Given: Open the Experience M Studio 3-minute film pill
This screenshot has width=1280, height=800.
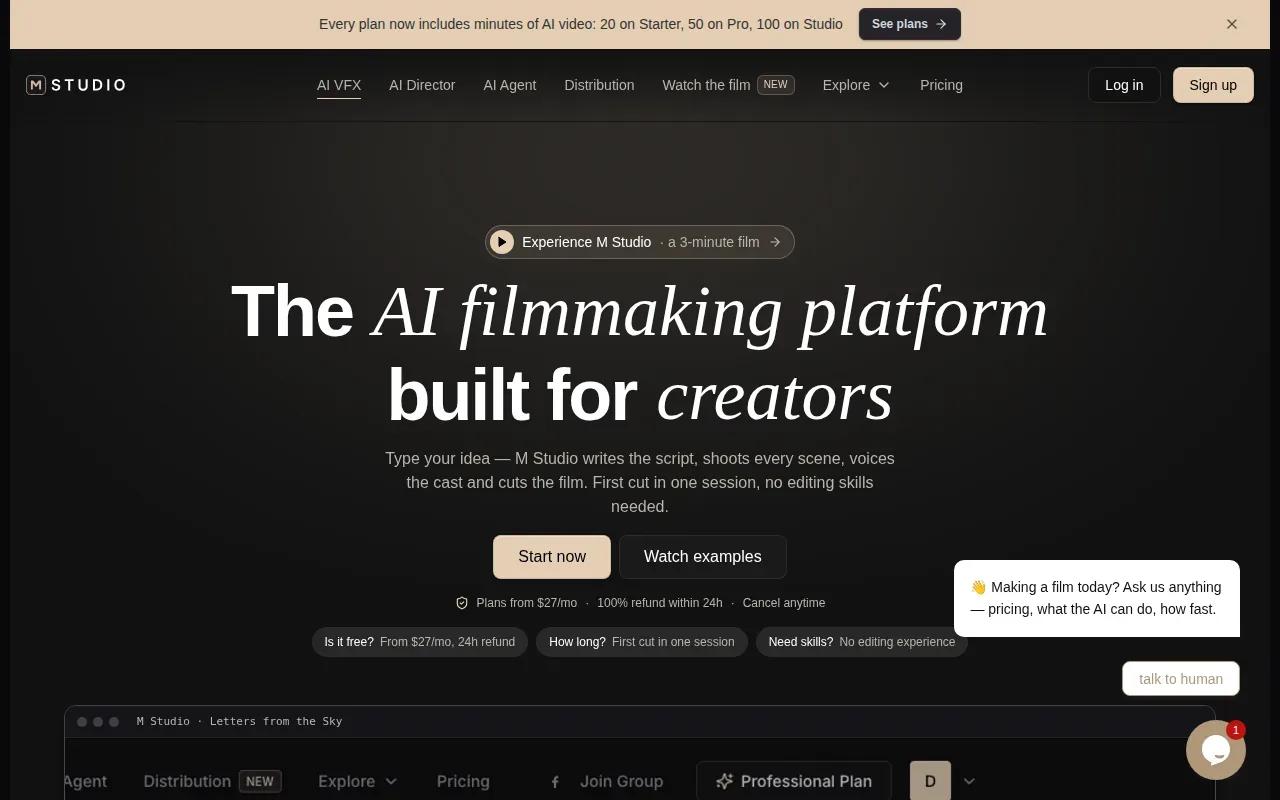Looking at the screenshot, I should tap(640, 242).
